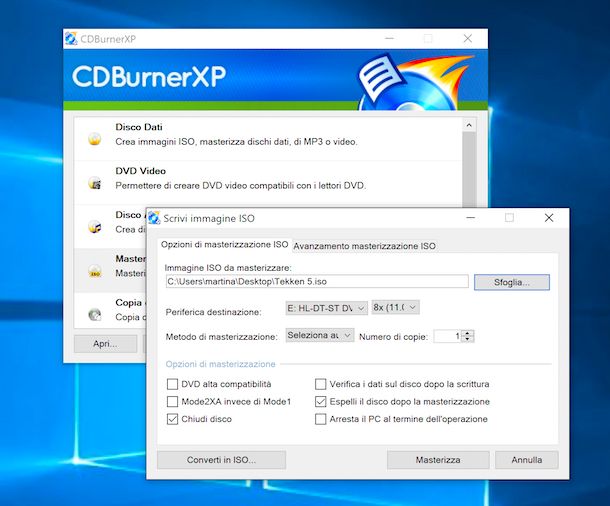Click the Annulla button
This screenshot has width=610, height=506.
[527, 460]
